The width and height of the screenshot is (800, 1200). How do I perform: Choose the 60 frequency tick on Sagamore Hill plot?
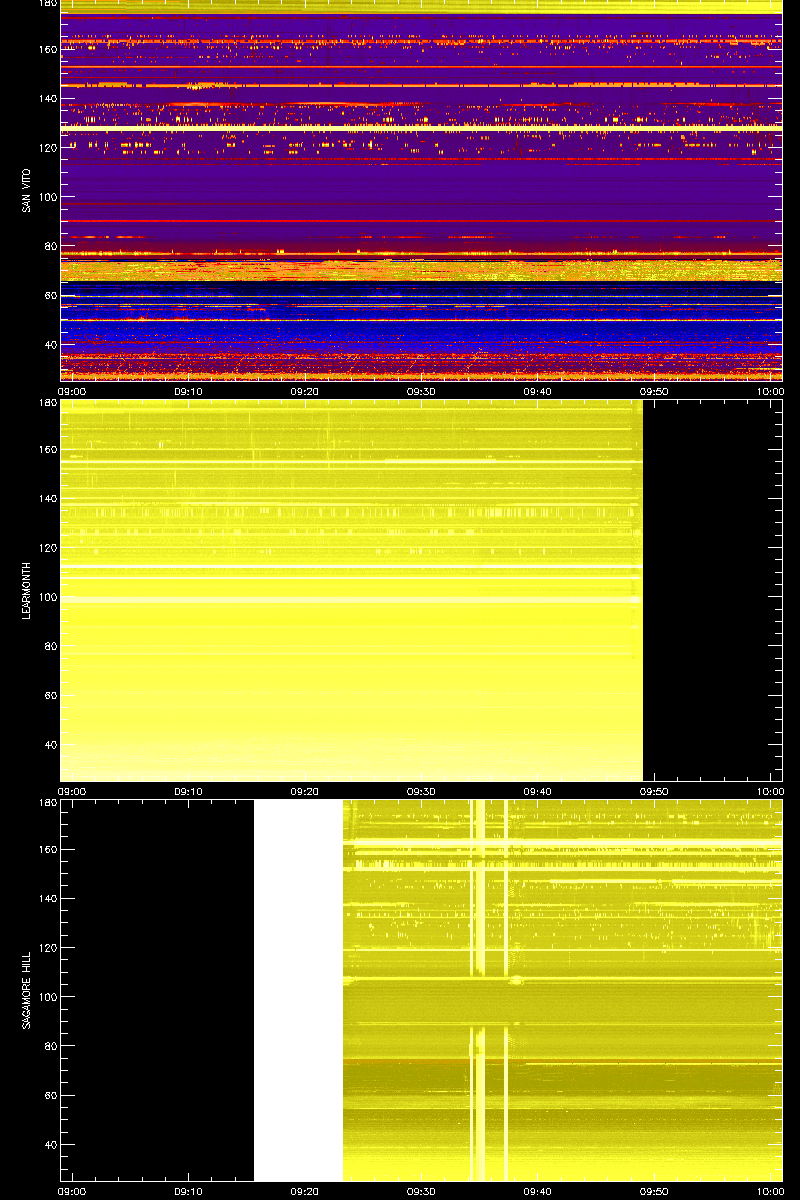pyautogui.click(x=50, y=1095)
